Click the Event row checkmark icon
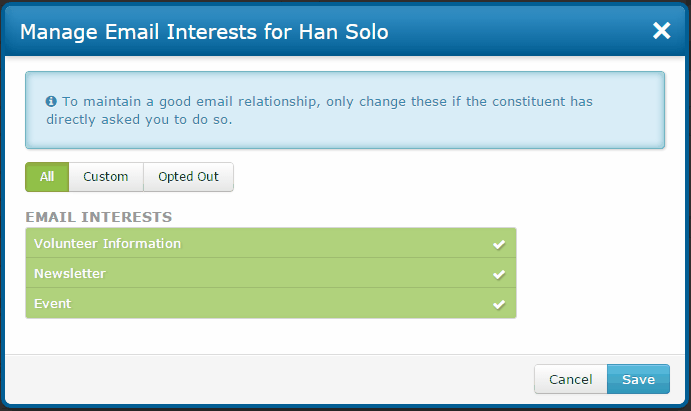The height and width of the screenshot is (411, 691). (499, 304)
